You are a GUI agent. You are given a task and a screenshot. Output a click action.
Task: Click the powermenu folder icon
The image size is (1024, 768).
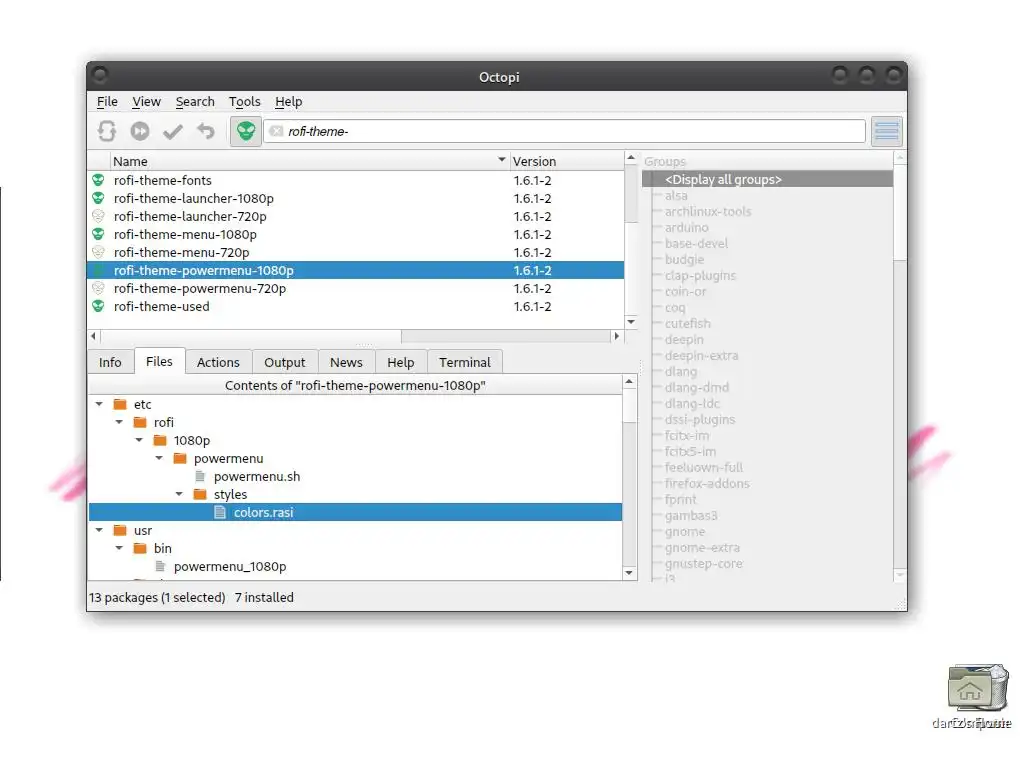point(180,458)
